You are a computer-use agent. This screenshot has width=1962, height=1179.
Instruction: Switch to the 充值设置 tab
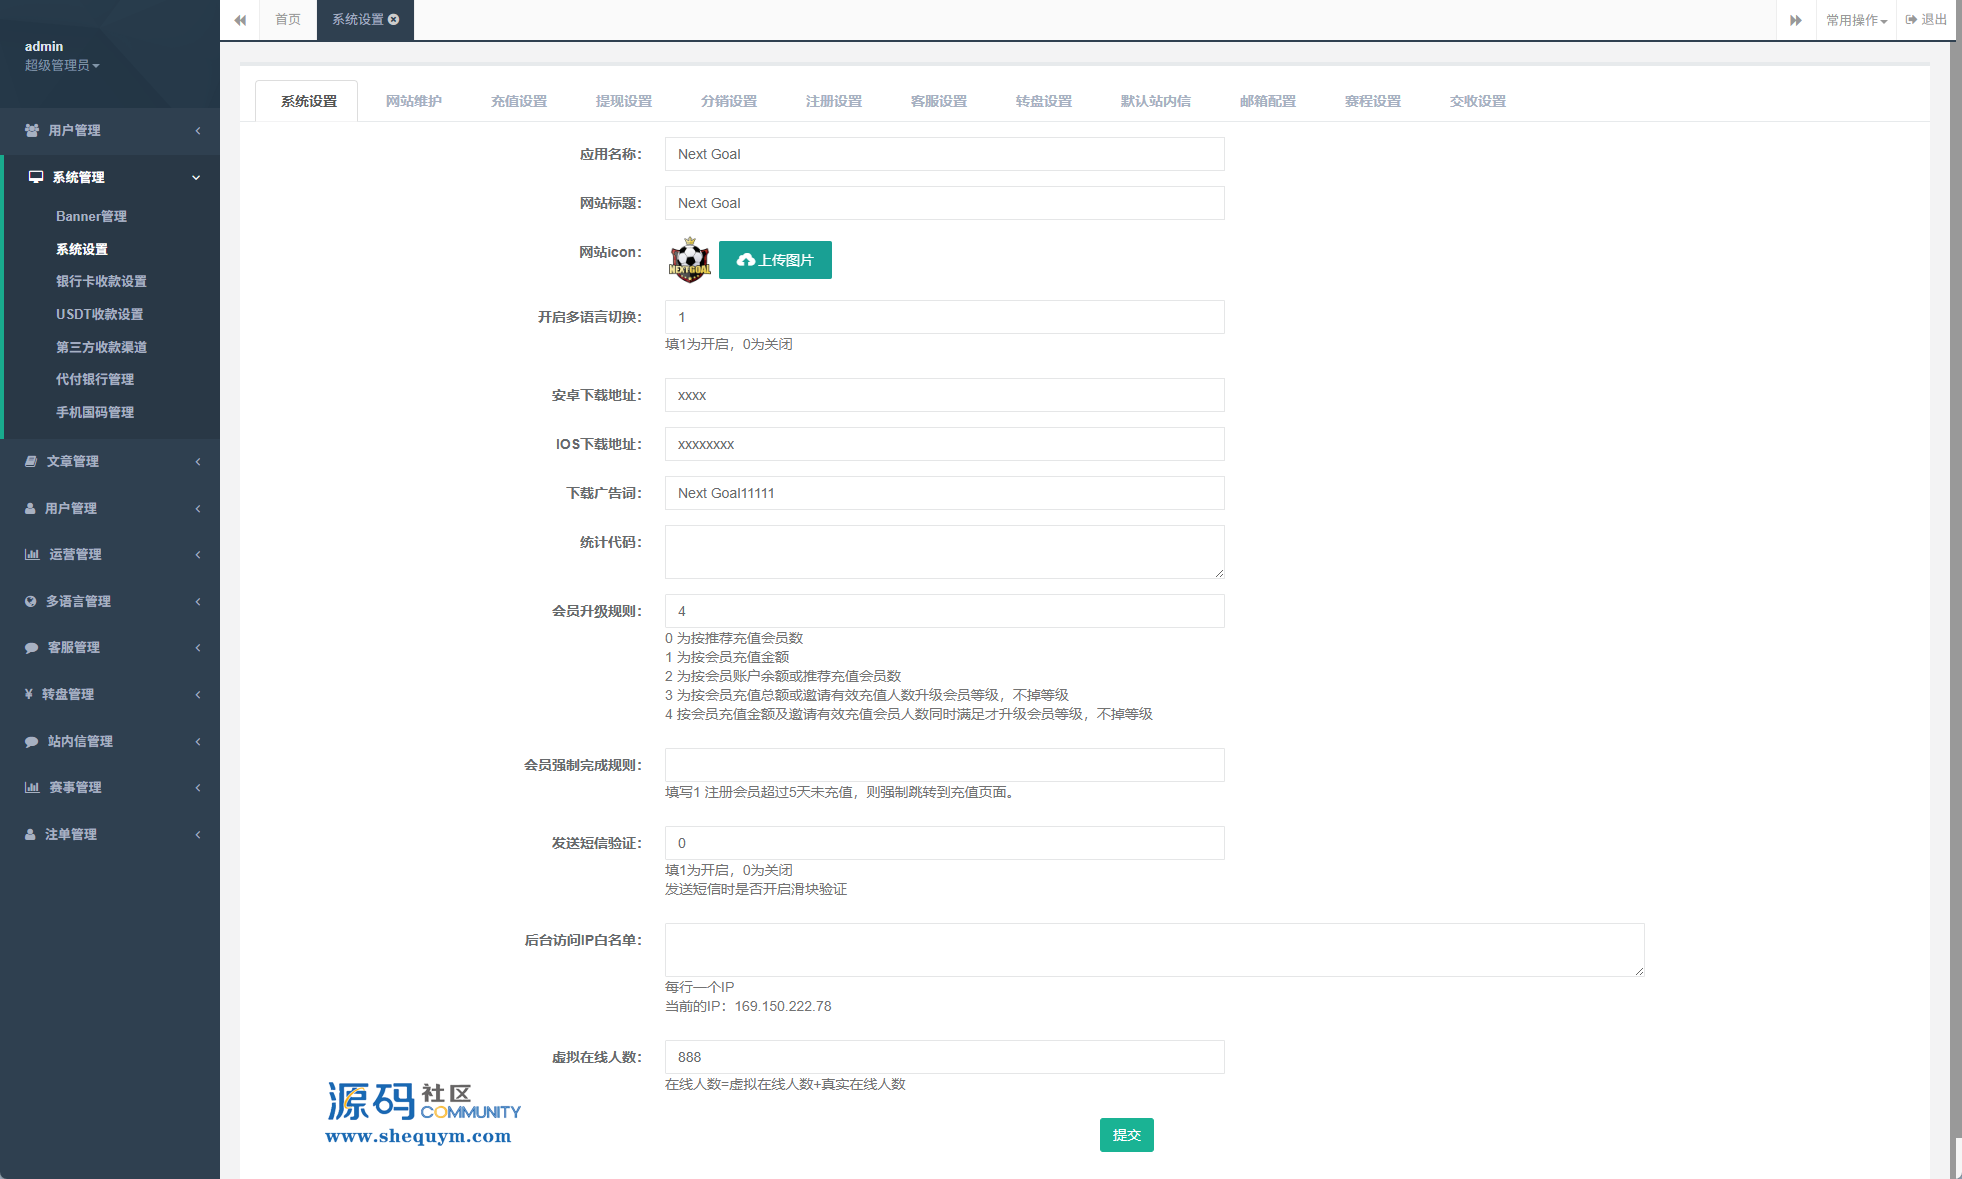(518, 101)
